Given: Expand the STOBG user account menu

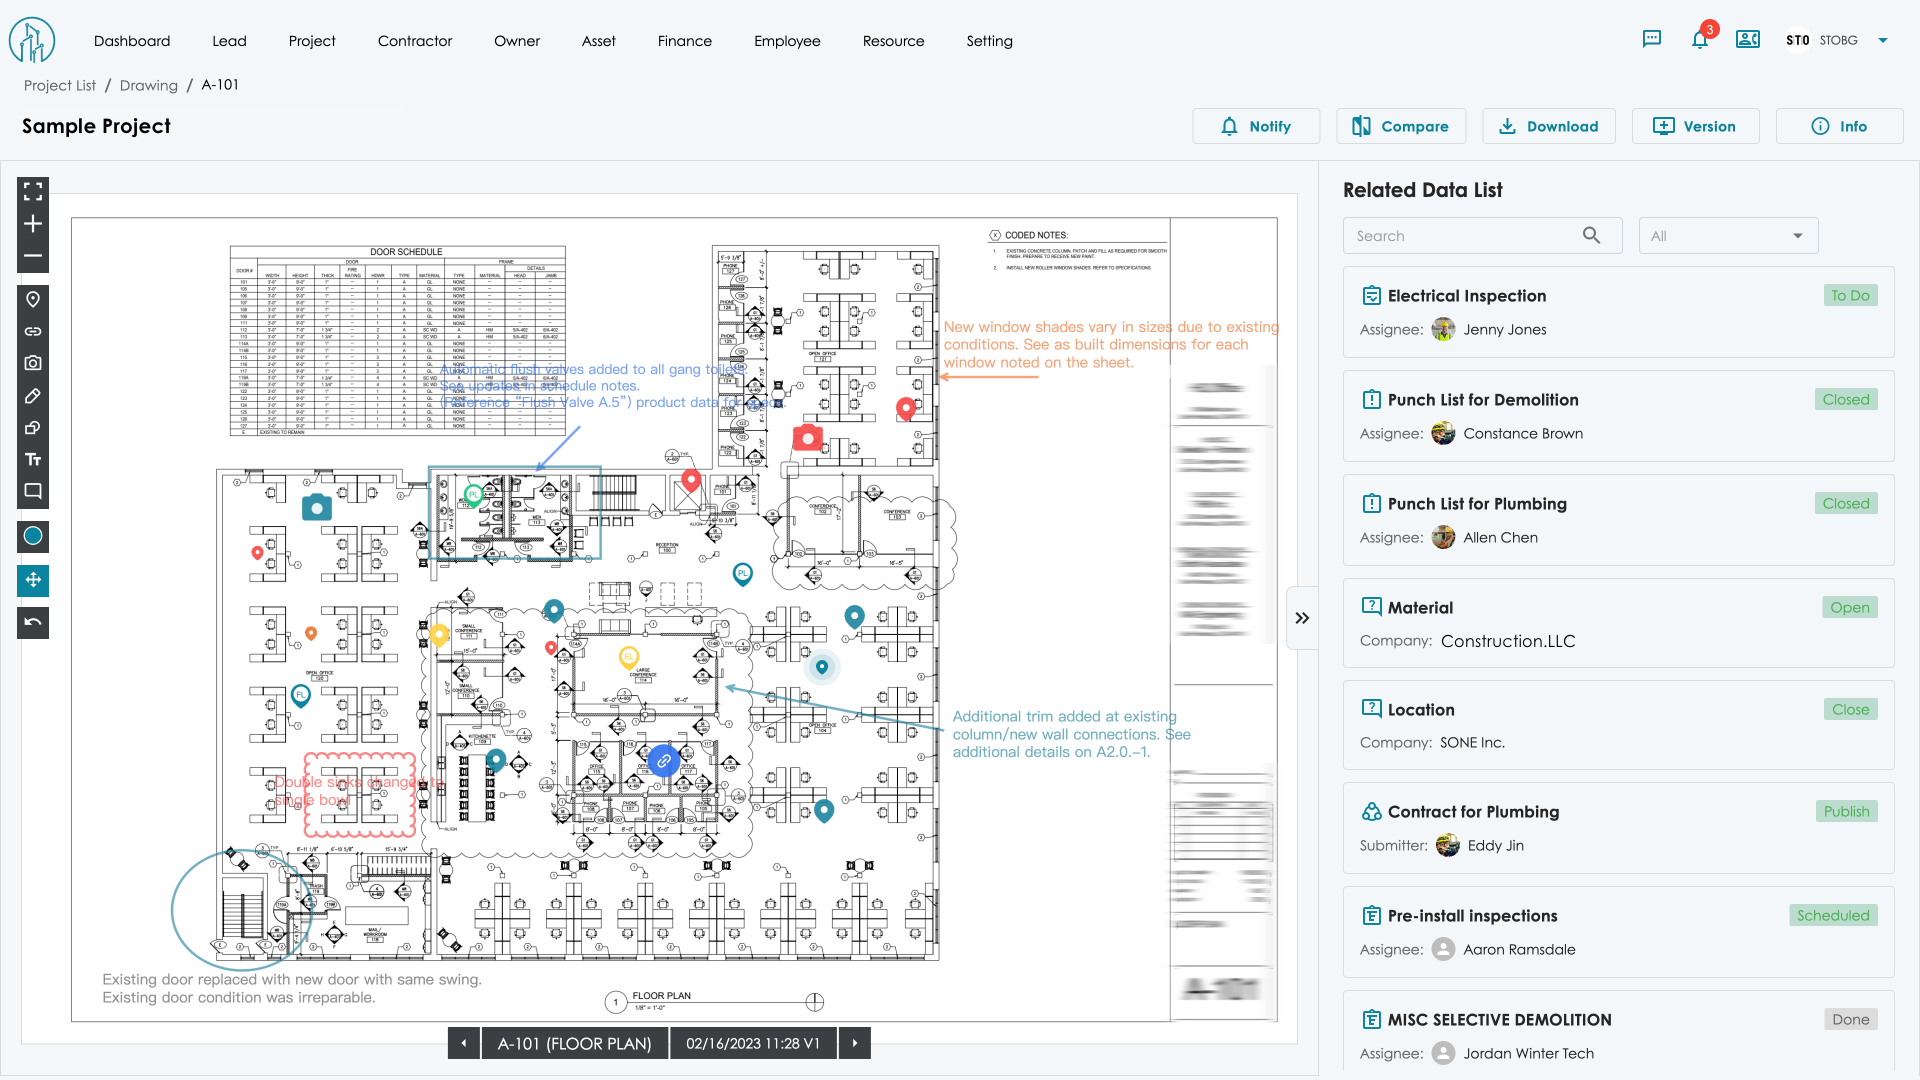Looking at the screenshot, I should pos(1883,41).
